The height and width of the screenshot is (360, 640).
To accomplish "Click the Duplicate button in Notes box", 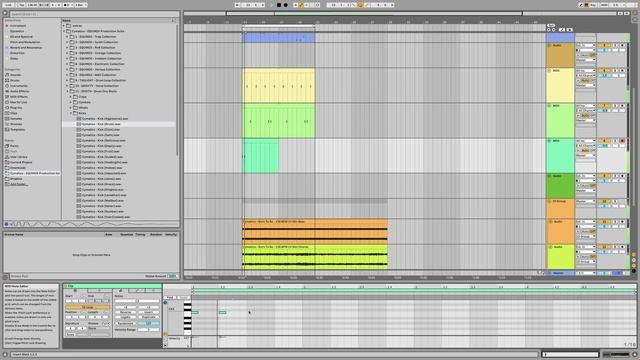I will pos(149,317).
